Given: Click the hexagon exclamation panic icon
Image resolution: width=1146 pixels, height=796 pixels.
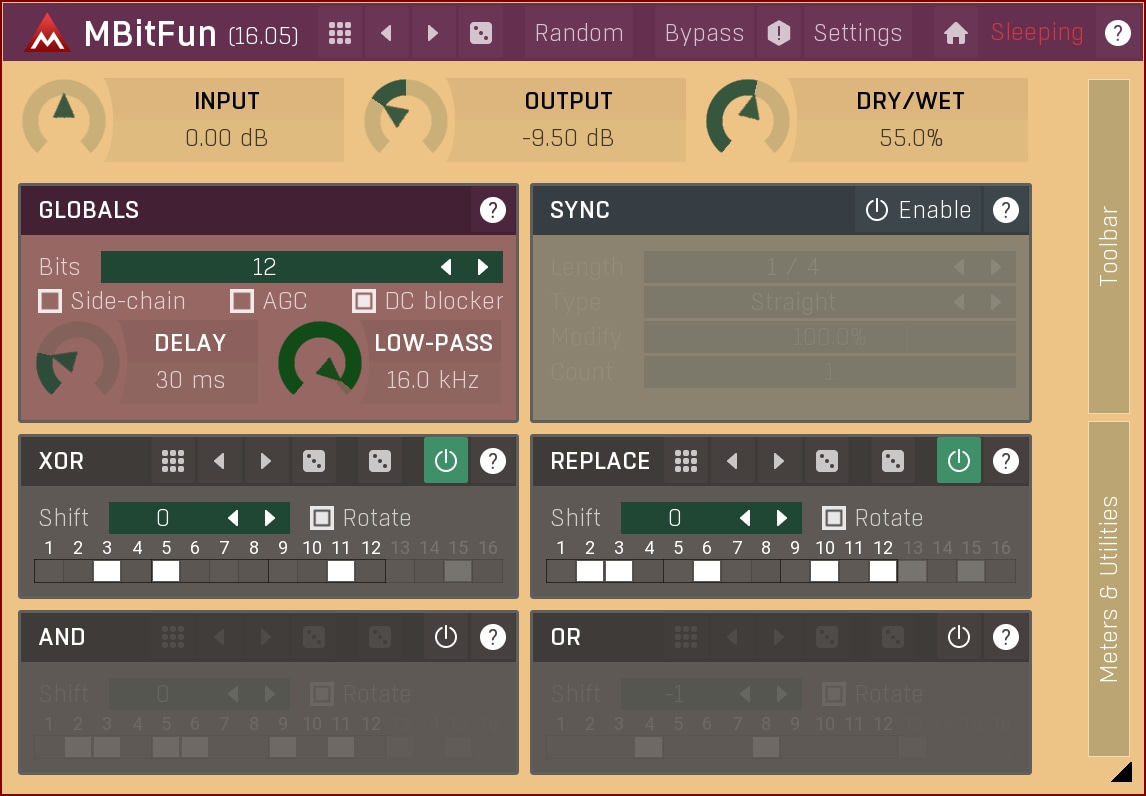Looking at the screenshot, I should 779,33.
